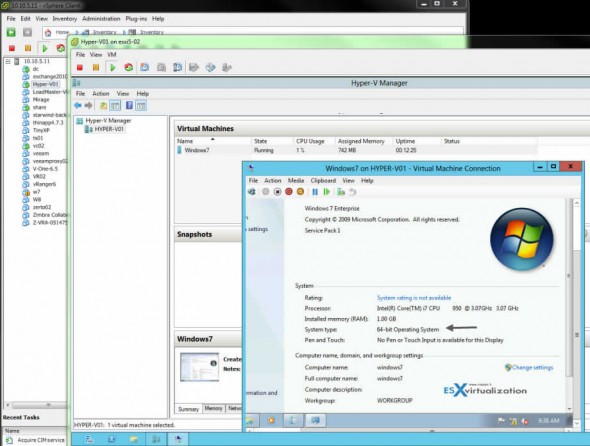The image size is (590, 446).
Task: Select the Windows7 row in Virtual Machines list
Action: [x=357, y=150]
